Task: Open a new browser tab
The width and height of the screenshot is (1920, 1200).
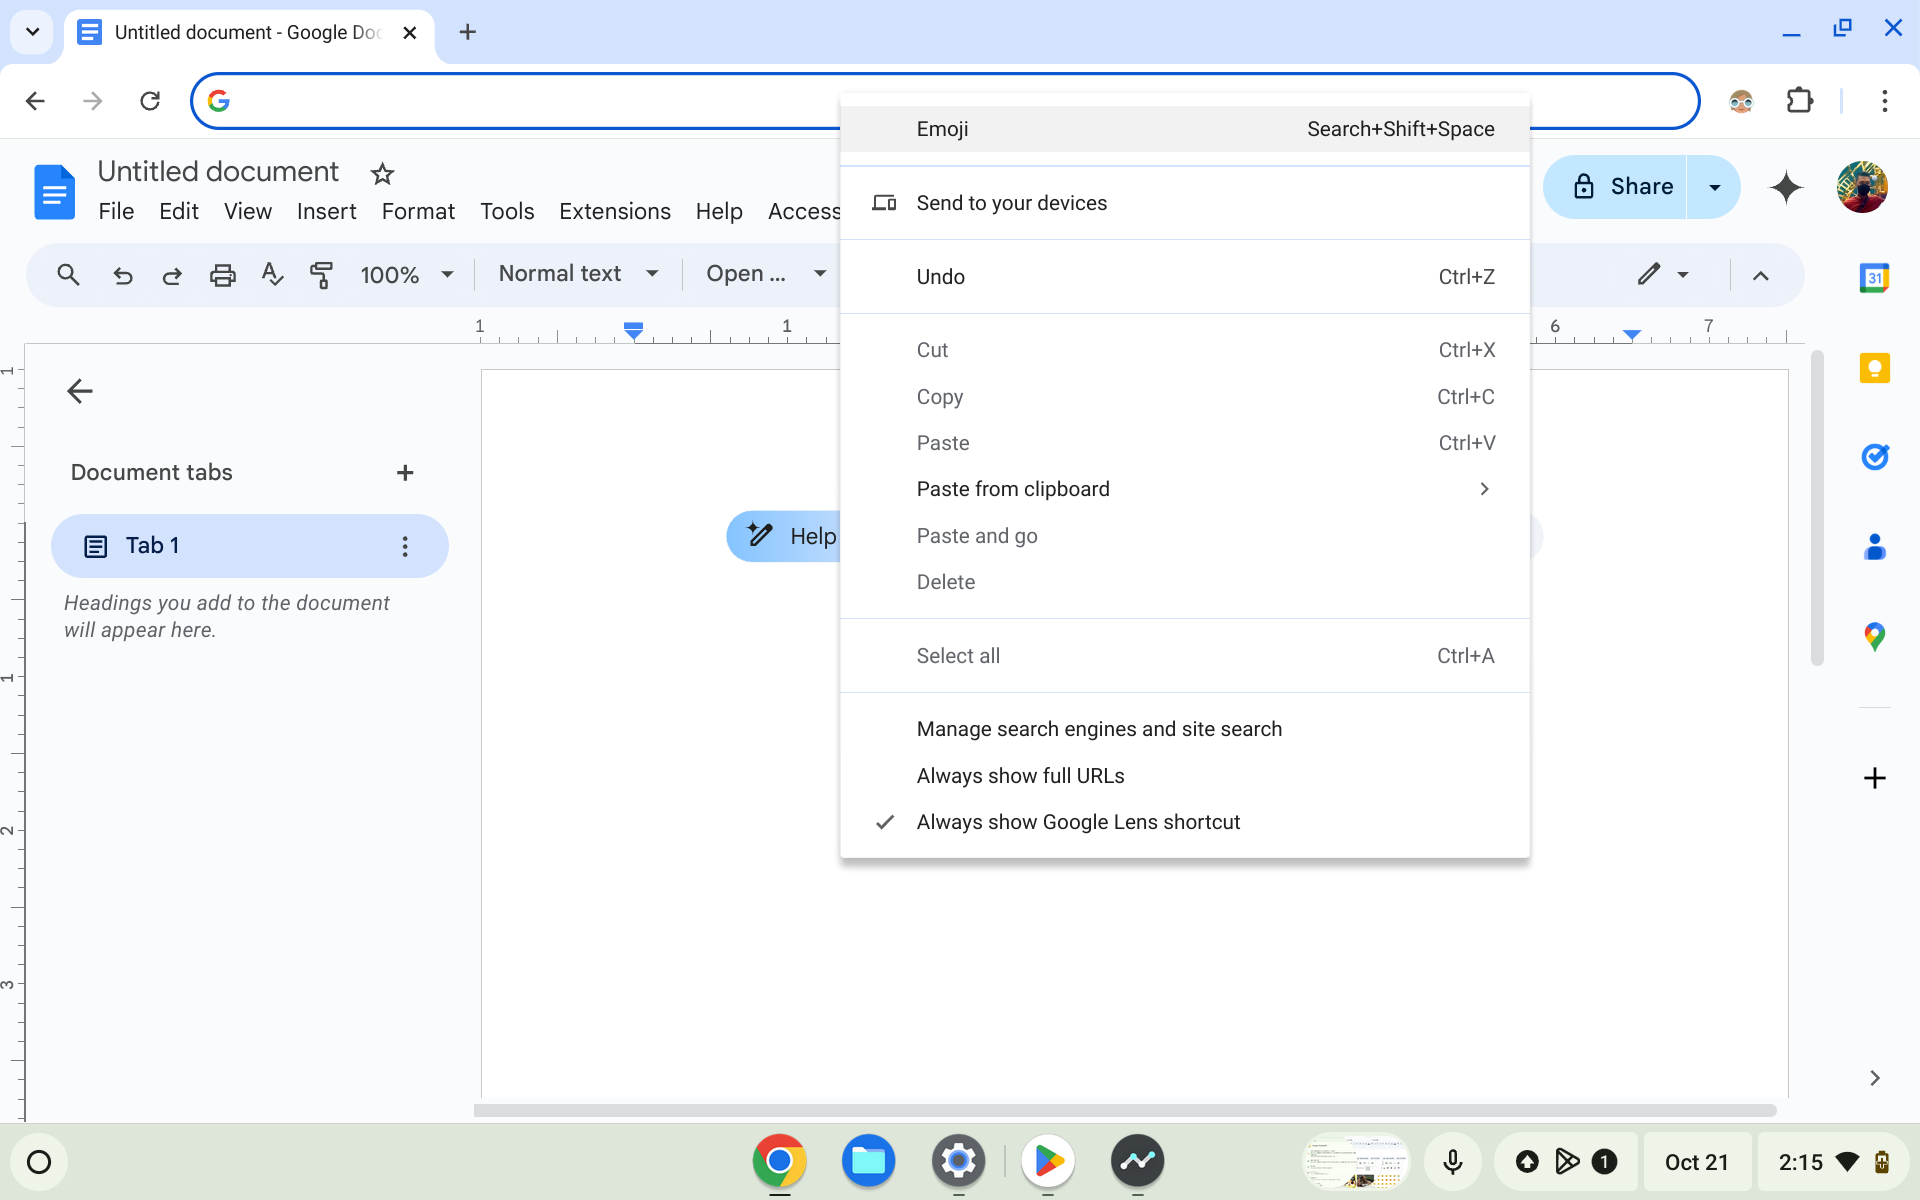Action: 467,32
